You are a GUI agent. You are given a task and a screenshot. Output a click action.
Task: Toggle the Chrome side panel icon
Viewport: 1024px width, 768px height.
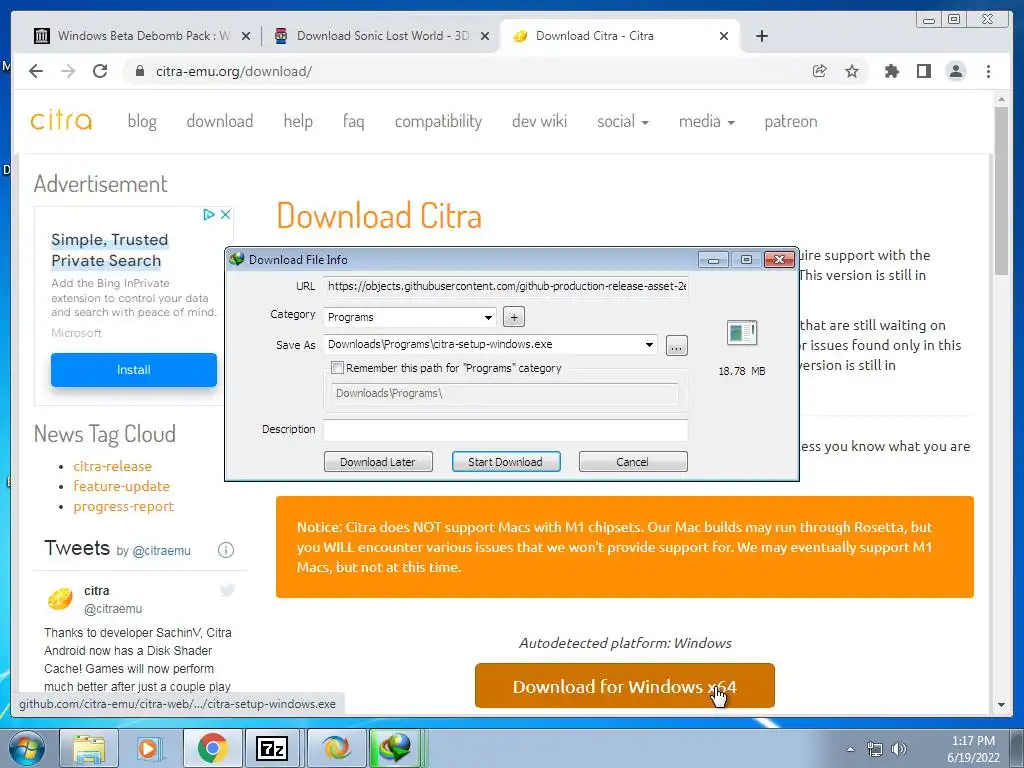tap(923, 71)
